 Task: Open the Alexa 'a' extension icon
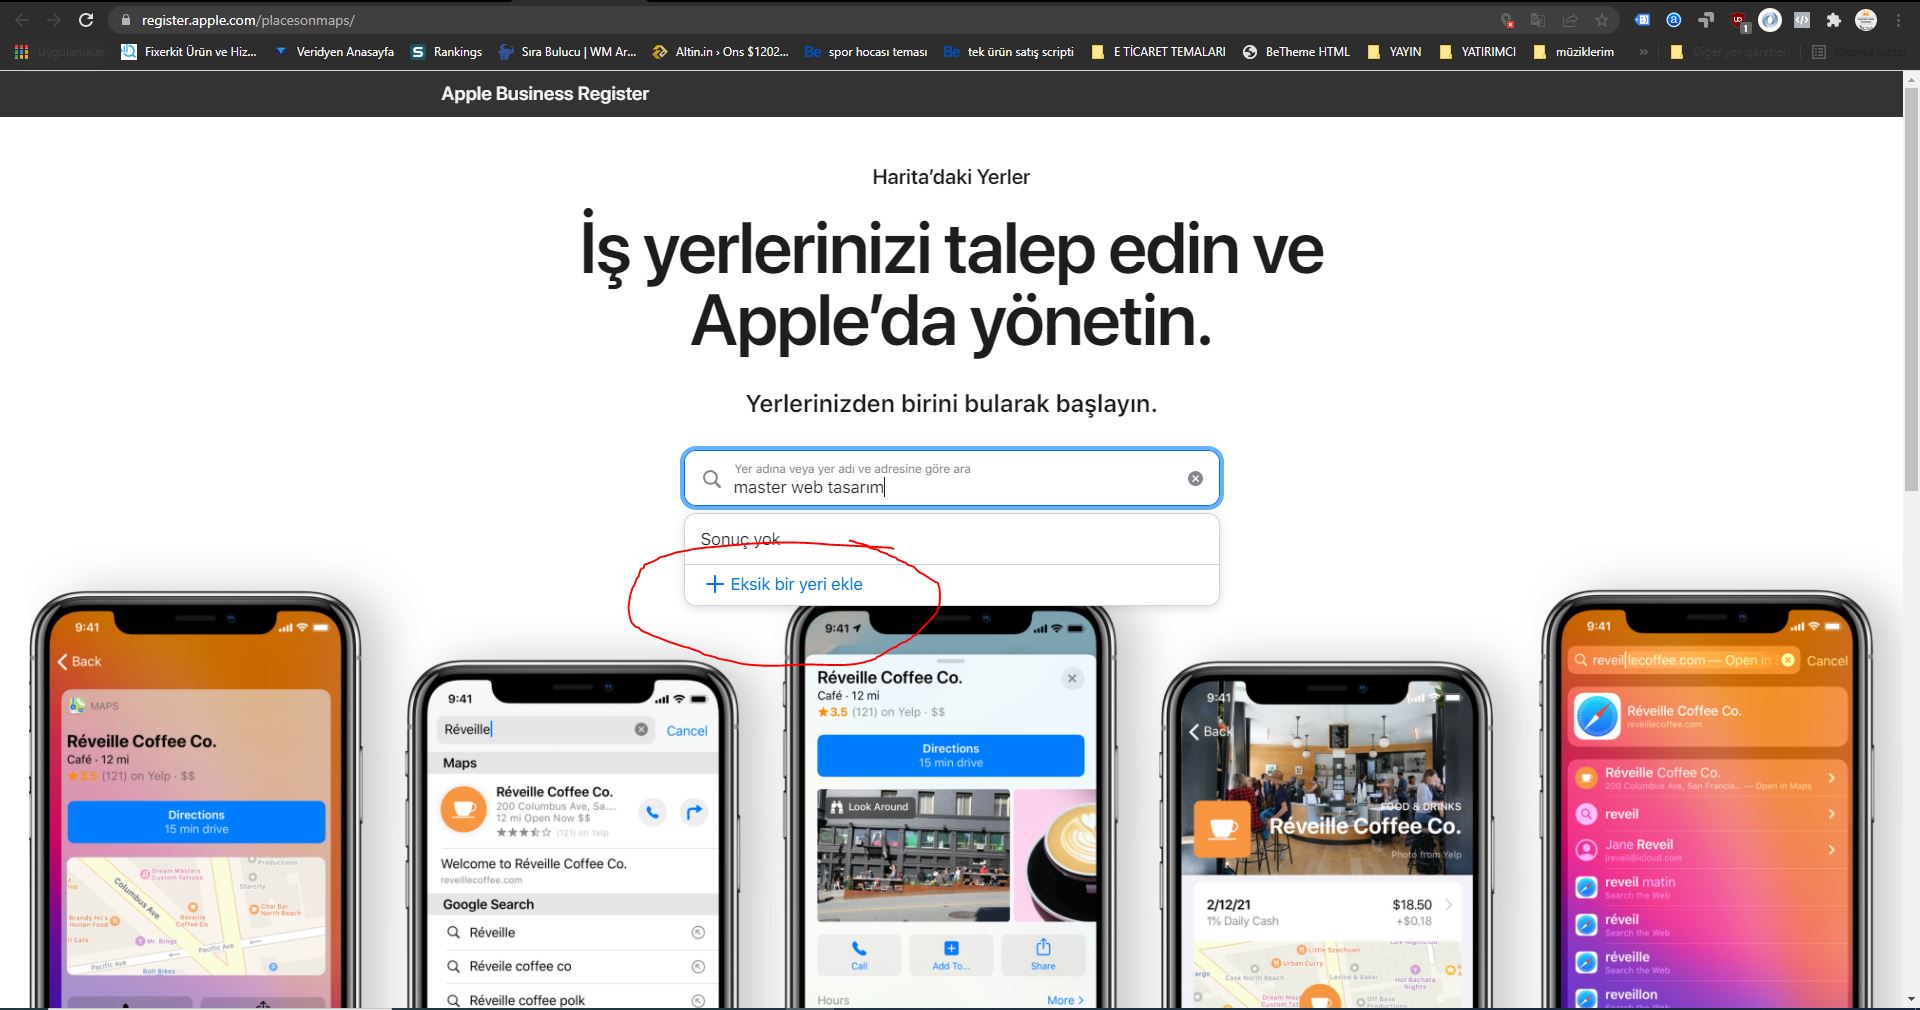(x=1674, y=20)
